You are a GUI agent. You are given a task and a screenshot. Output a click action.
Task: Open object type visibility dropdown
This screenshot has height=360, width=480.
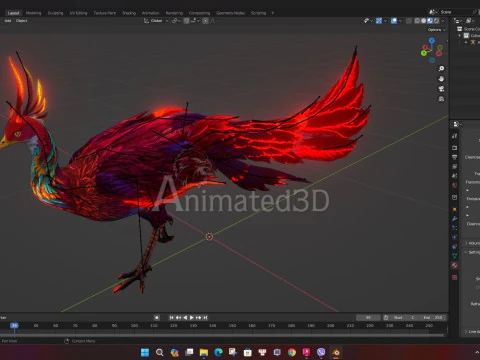pyautogui.click(x=368, y=21)
